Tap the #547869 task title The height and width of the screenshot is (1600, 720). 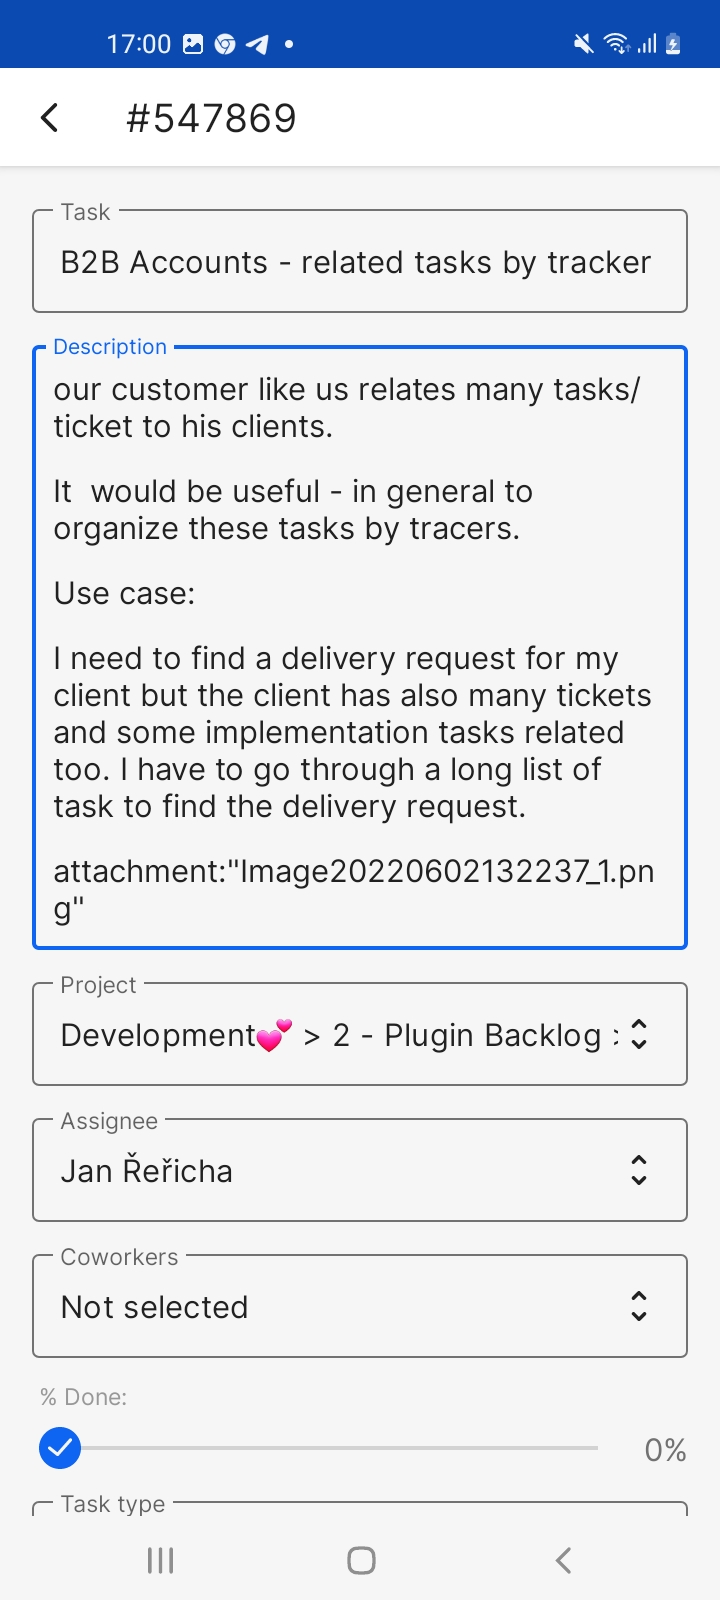click(x=211, y=118)
